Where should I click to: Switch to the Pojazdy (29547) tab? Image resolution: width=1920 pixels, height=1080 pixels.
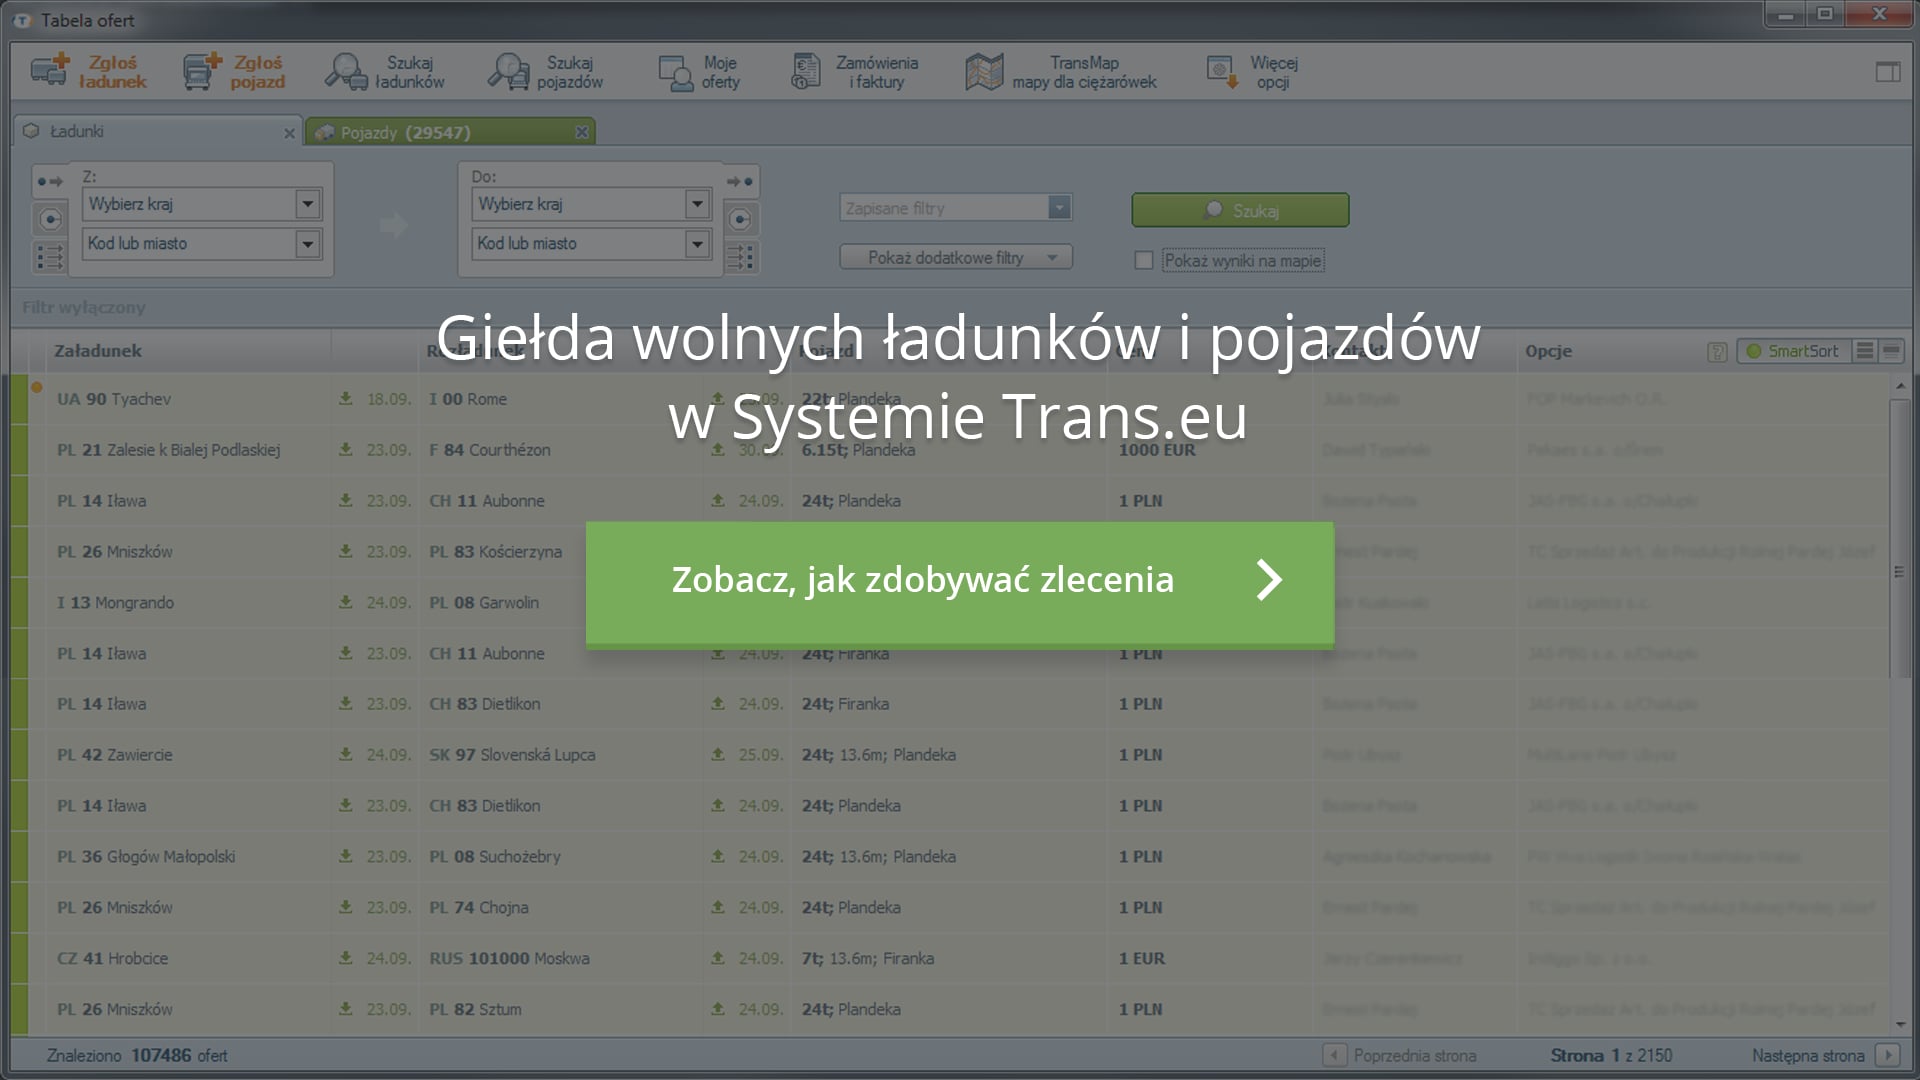pyautogui.click(x=450, y=132)
